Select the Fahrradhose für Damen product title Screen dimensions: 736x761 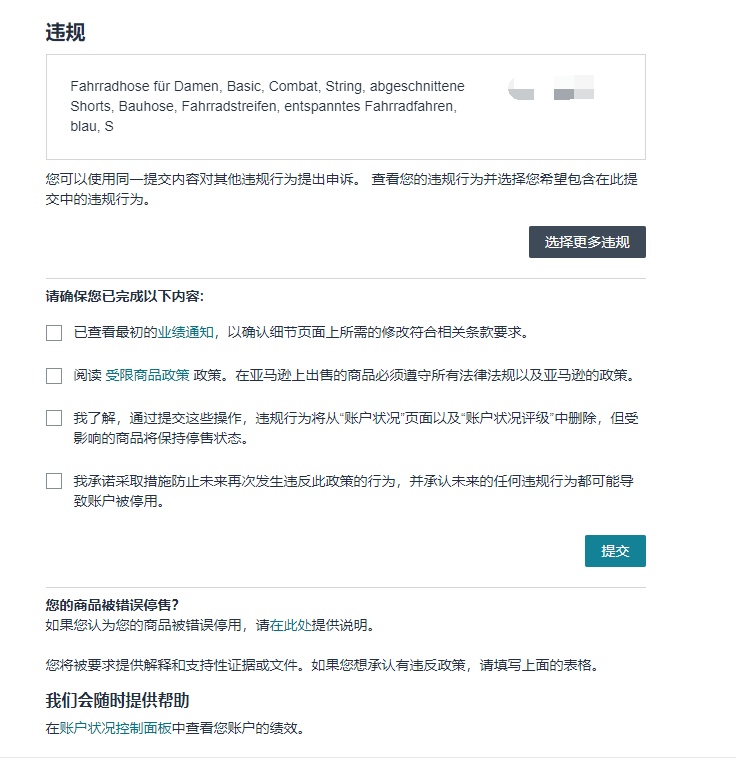click(267, 106)
